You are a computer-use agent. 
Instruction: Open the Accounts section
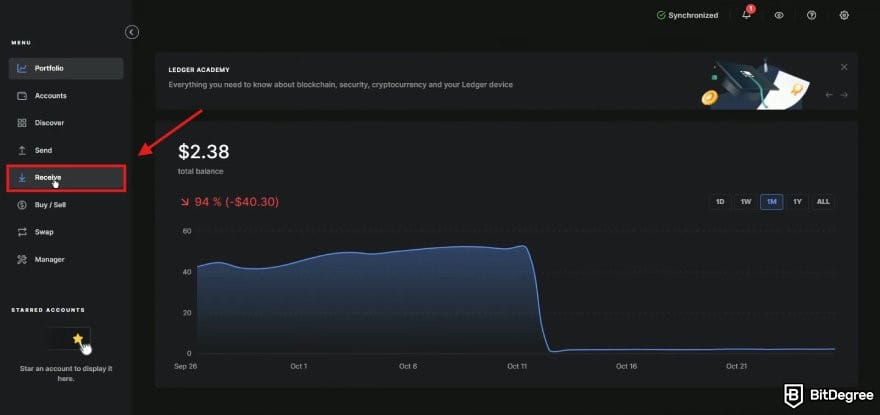click(x=66, y=96)
